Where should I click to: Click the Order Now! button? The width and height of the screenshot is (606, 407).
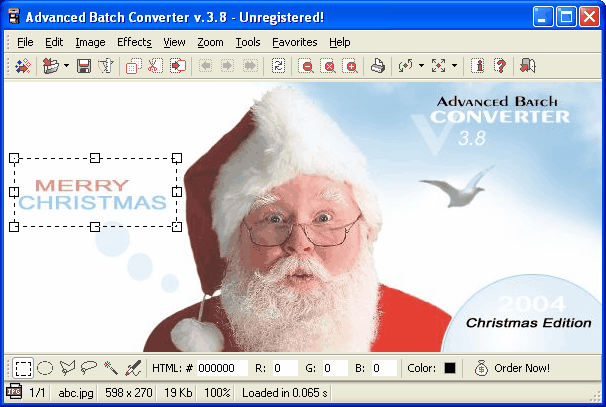[512, 368]
